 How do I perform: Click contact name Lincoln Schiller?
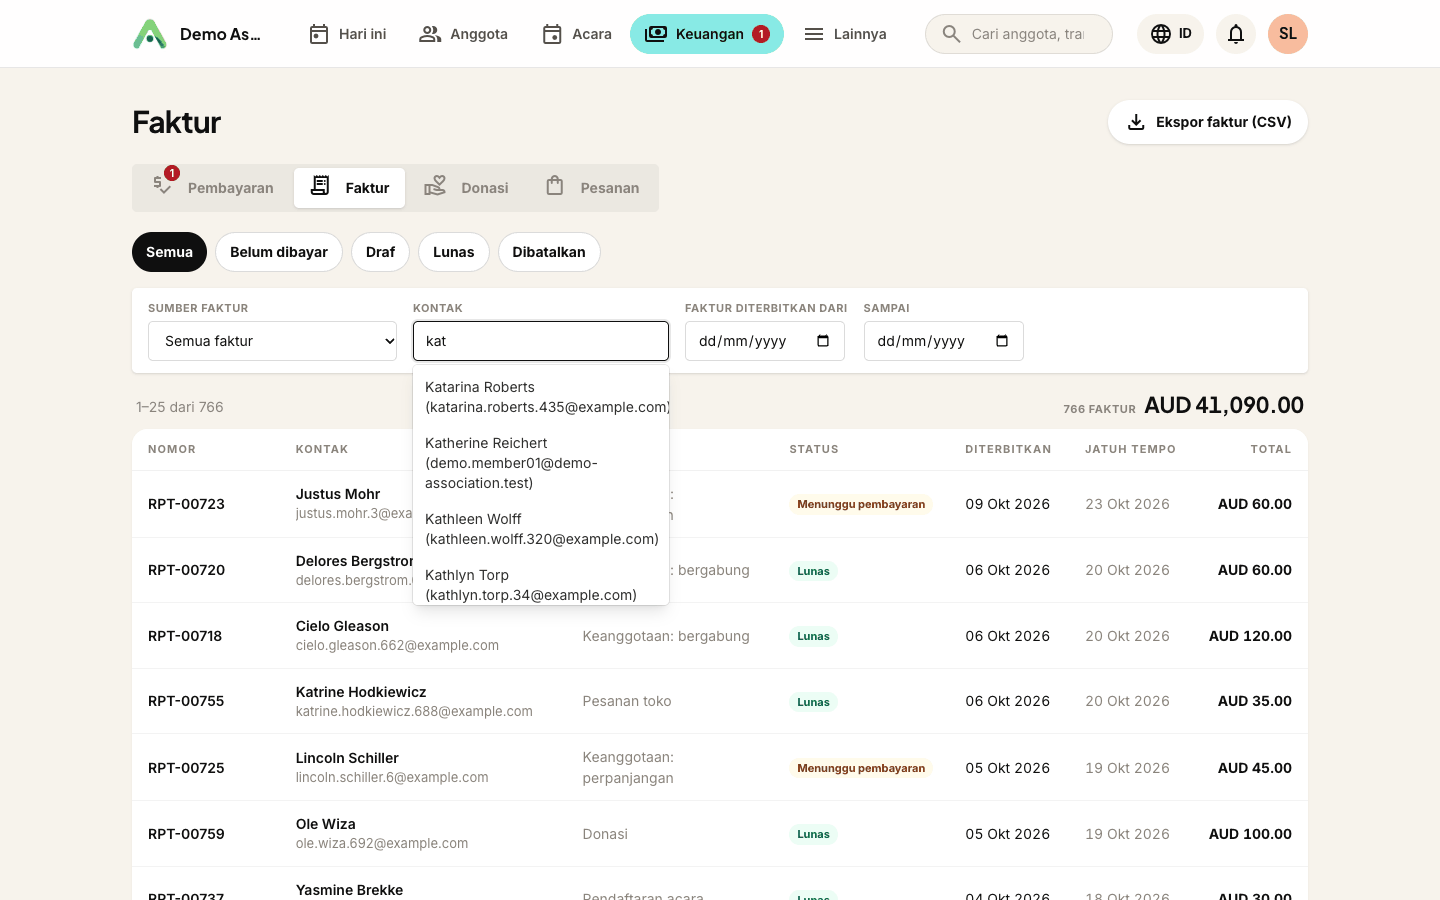pyautogui.click(x=347, y=758)
